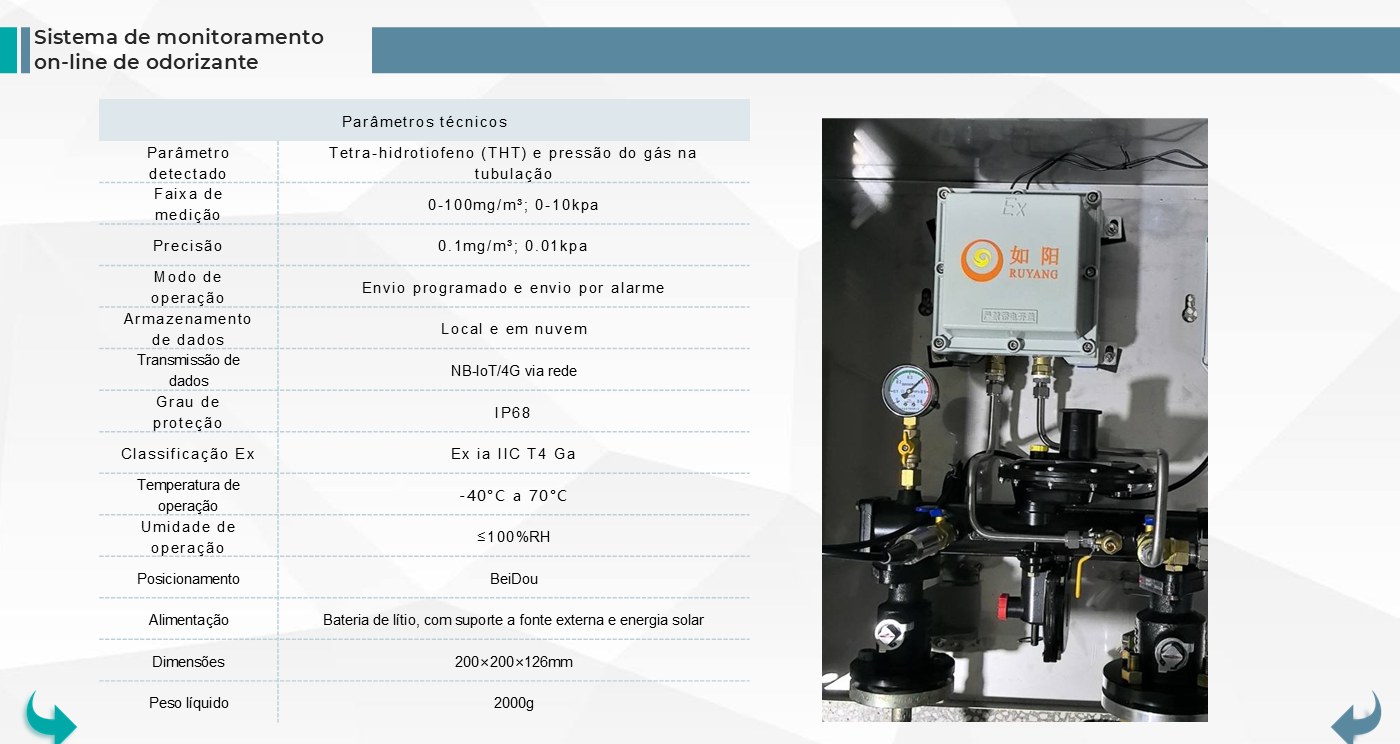Click the teal back arrow icon
The image size is (1400, 744).
50,716
